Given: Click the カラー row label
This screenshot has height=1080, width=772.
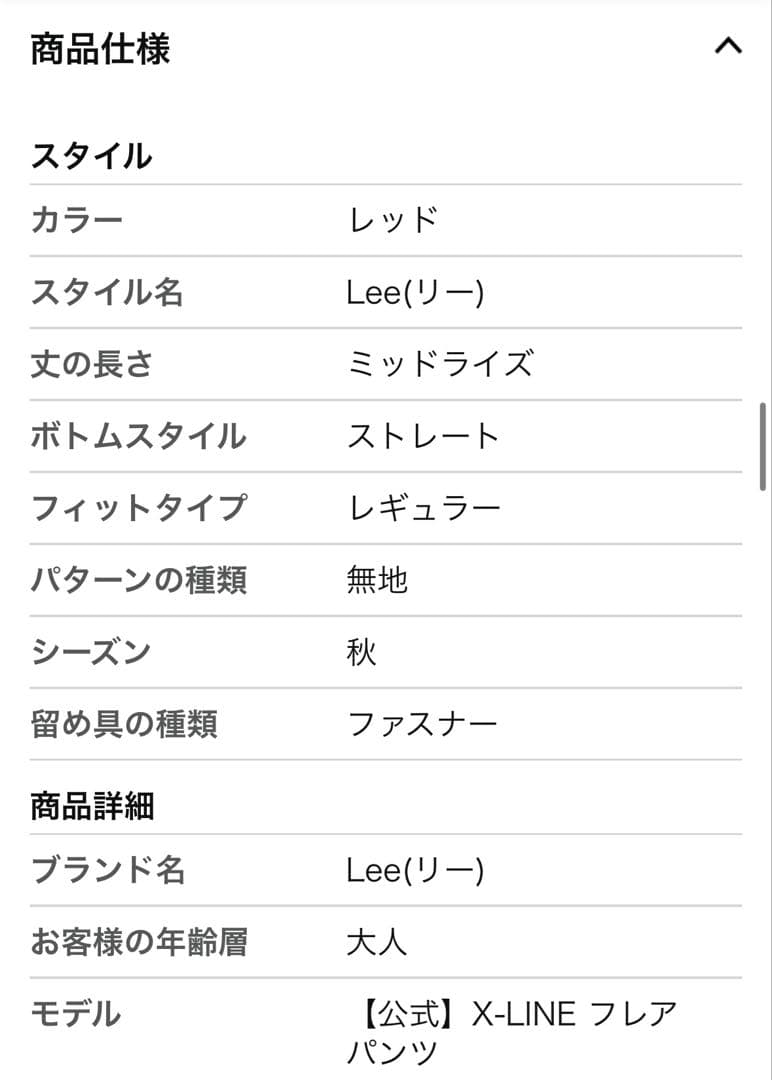Looking at the screenshot, I should click(77, 220).
